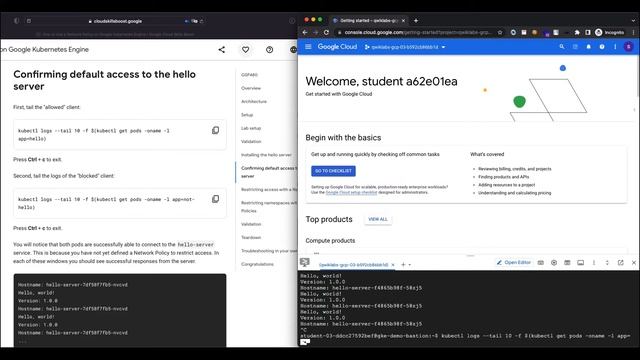Click the heart favorite icon on lab page
This screenshot has width=640, height=360.
pyautogui.click(x=245, y=50)
